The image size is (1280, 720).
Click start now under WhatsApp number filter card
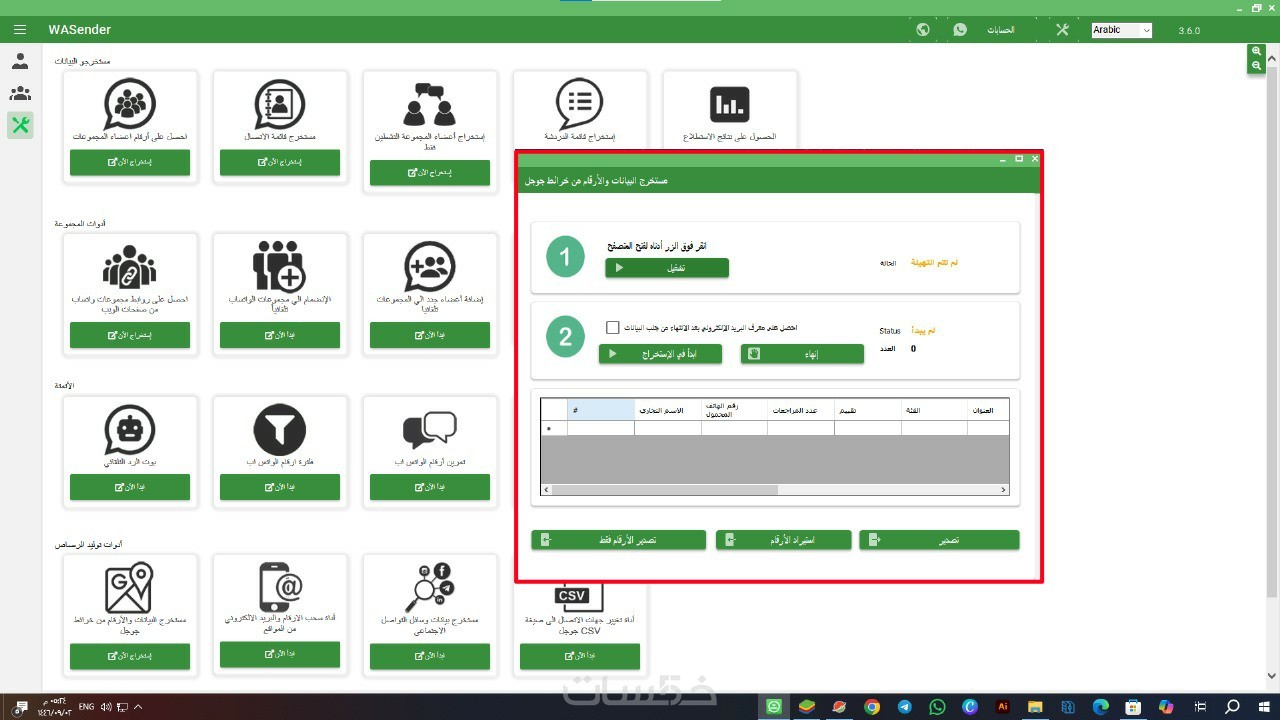click(x=280, y=487)
